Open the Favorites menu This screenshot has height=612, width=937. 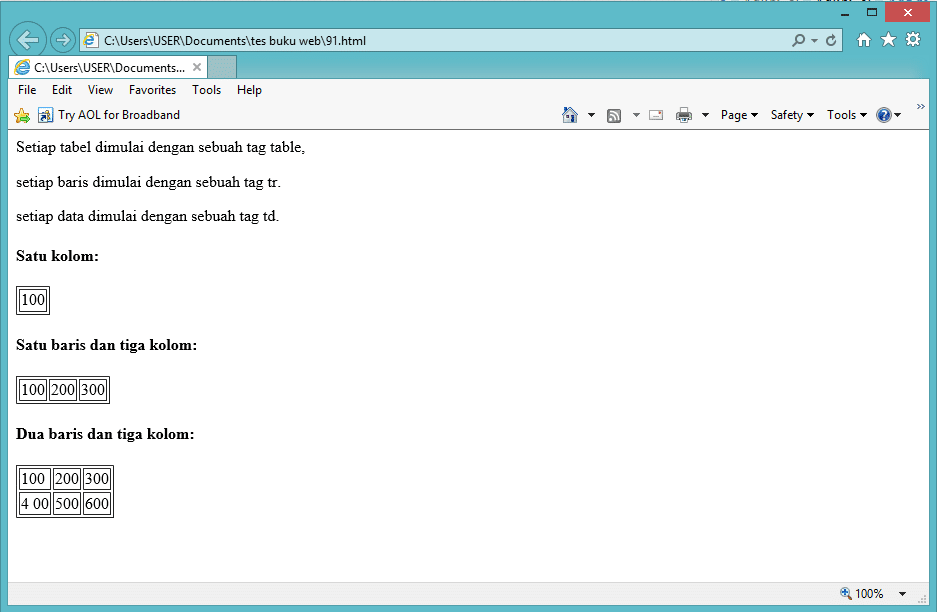pos(152,90)
